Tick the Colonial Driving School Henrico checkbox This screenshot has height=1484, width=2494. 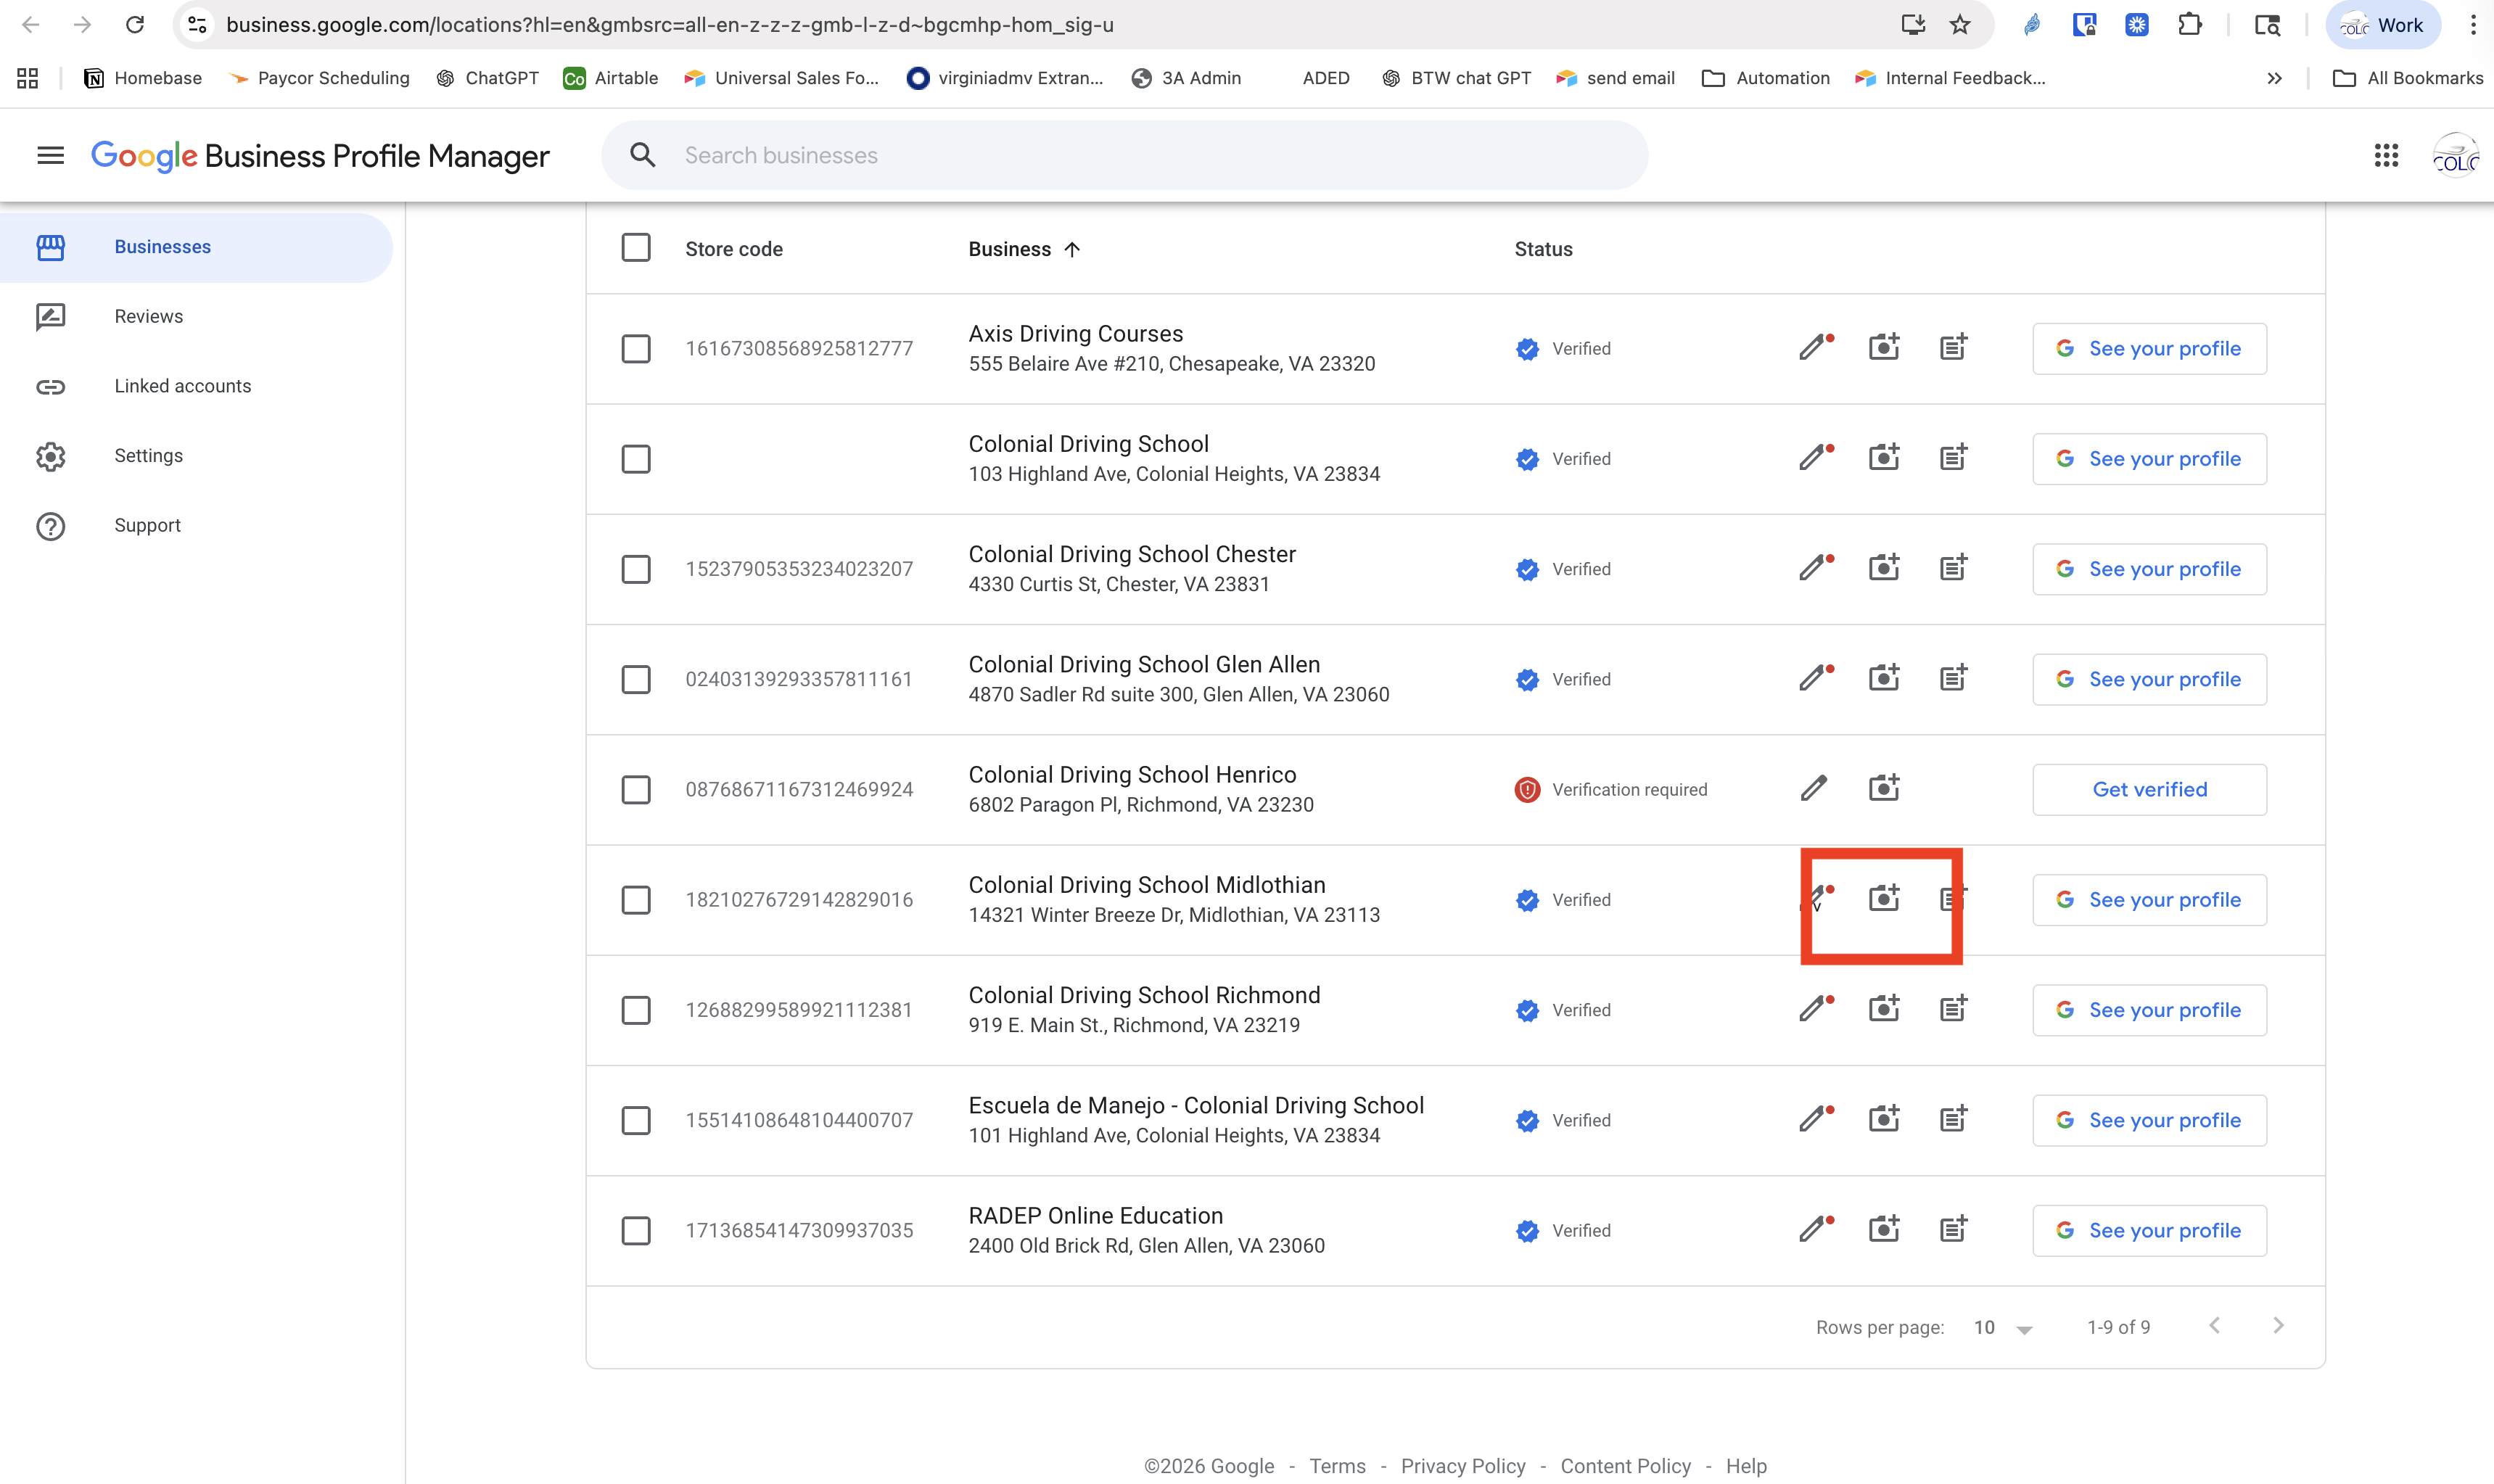[x=636, y=789]
